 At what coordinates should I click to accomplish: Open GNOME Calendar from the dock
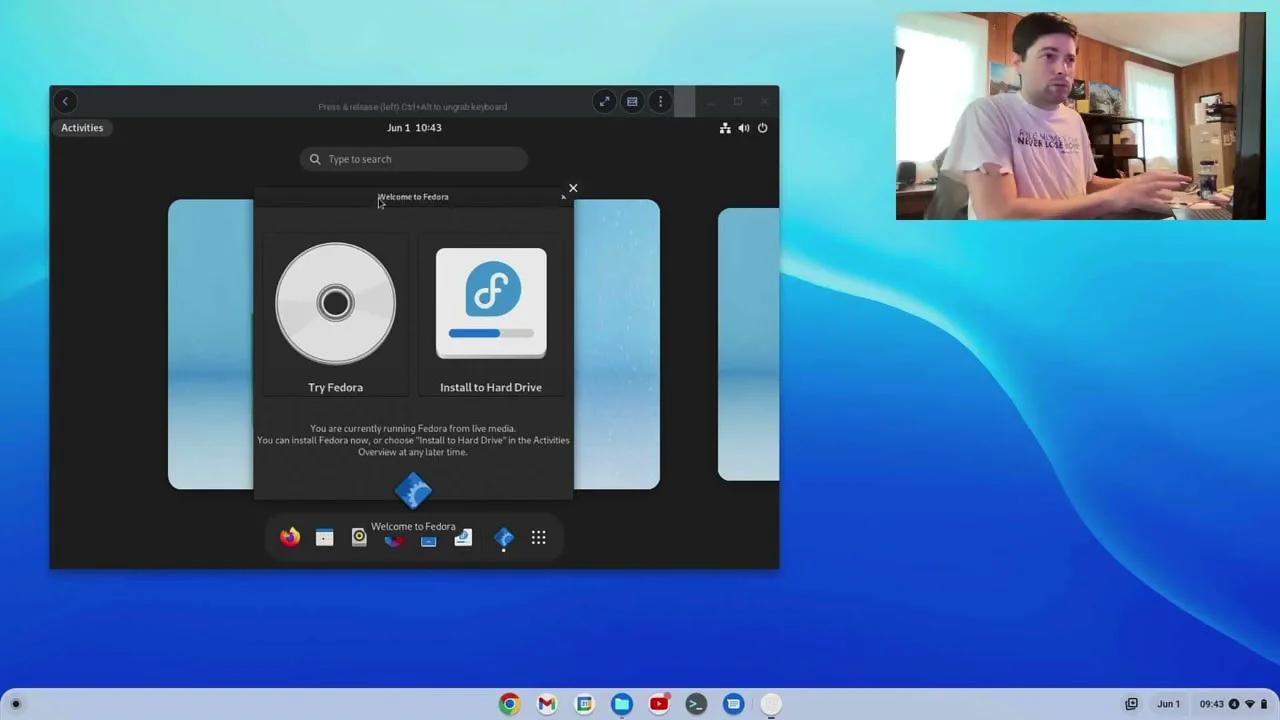(x=324, y=537)
